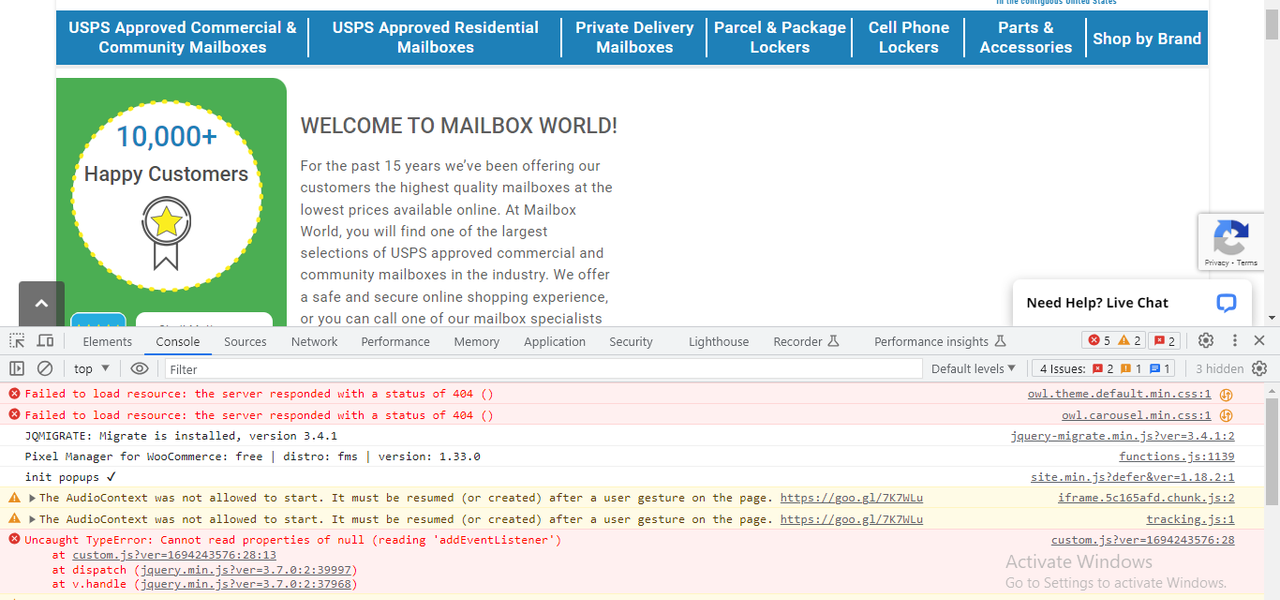This screenshot has width=1280, height=600.
Task: Open the functions.js:1139 source link
Action: [1176, 456]
